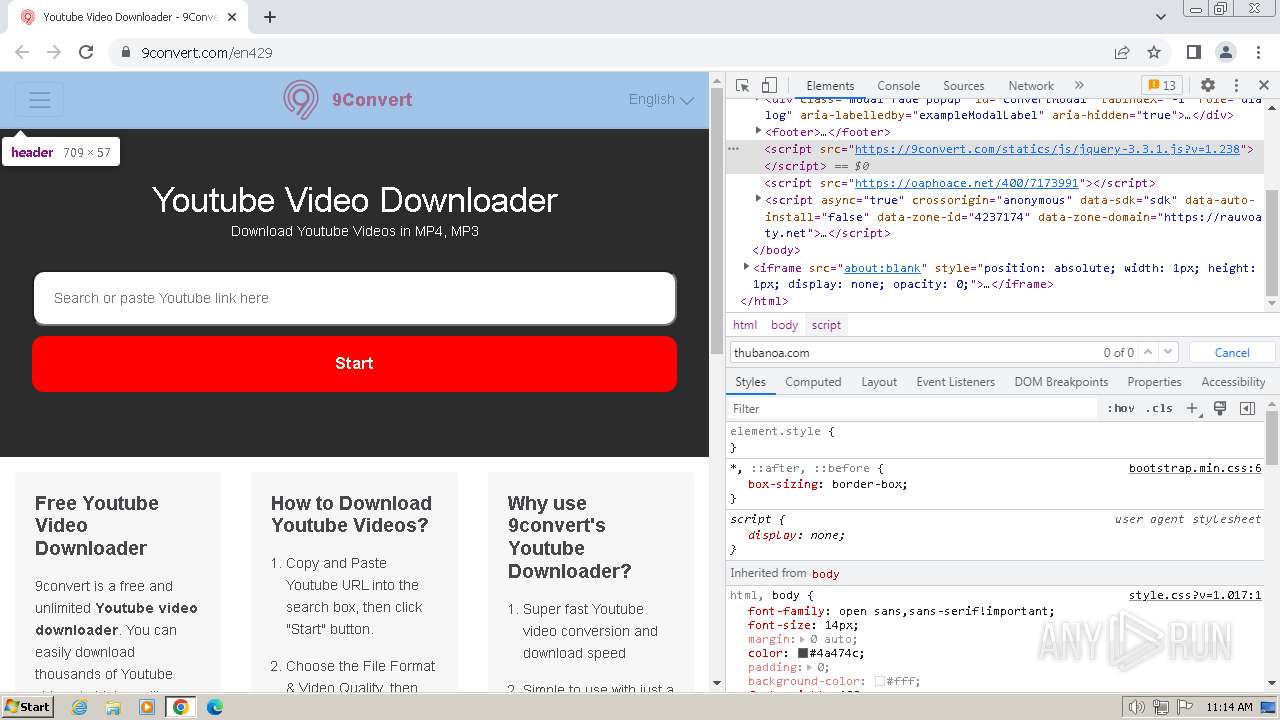The height and width of the screenshot is (720, 1280).
Task: Select html in the breadcrumb bar
Action: pyautogui.click(x=745, y=325)
